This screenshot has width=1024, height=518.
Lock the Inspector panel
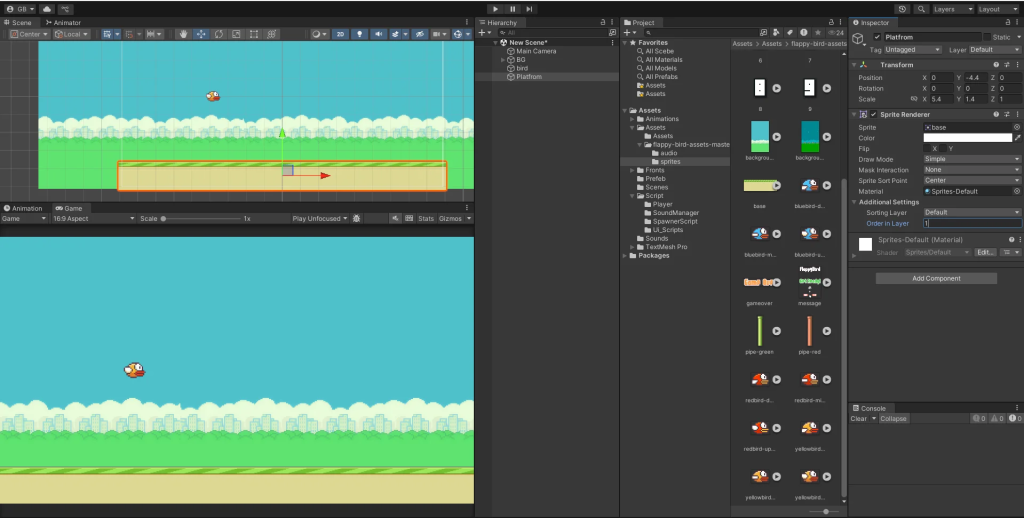point(1007,22)
